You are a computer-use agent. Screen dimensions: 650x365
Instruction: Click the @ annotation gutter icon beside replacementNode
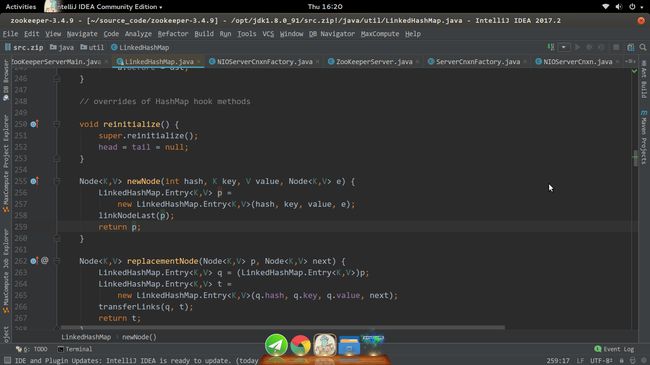click(x=45, y=260)
